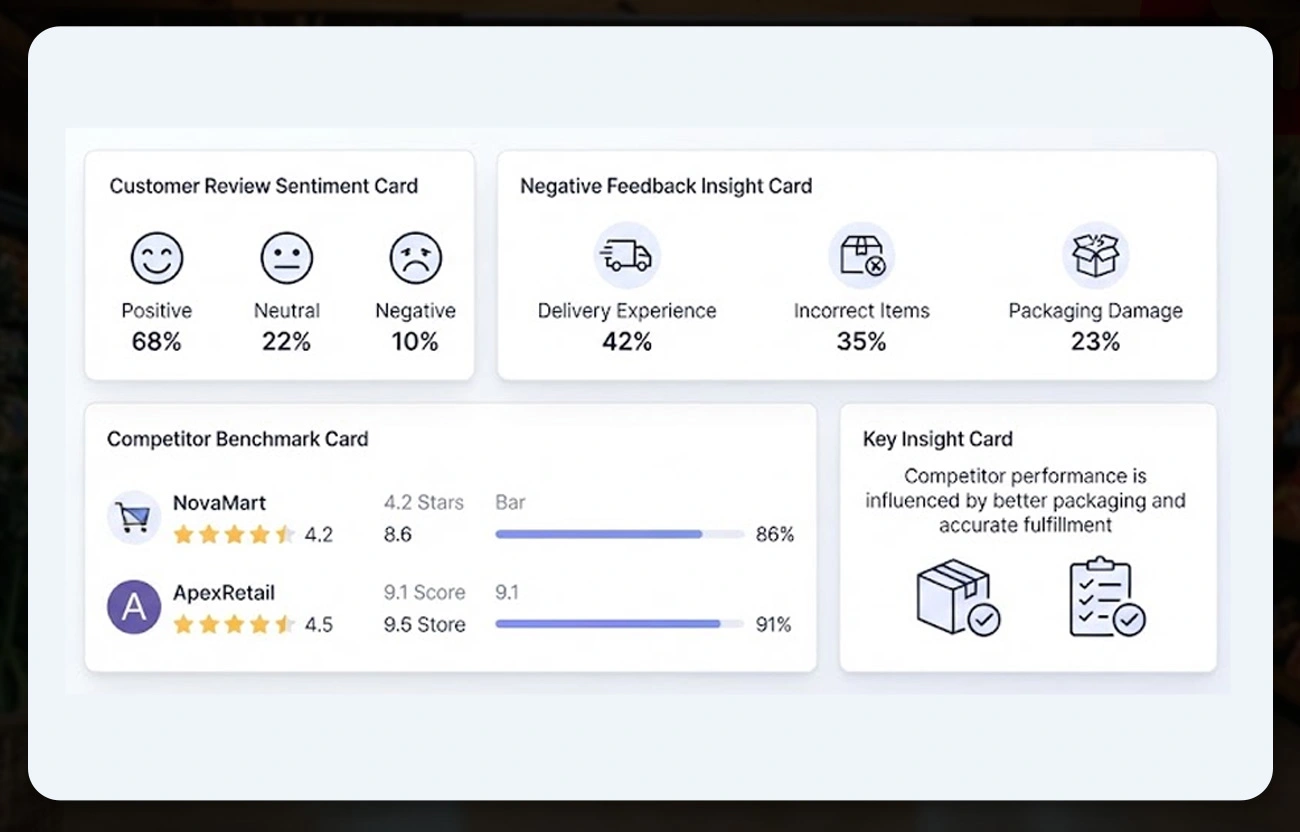Screen dimensions: 1300x832
Task: Click the clipboard checklist icon
Action: click(1107, 597)
